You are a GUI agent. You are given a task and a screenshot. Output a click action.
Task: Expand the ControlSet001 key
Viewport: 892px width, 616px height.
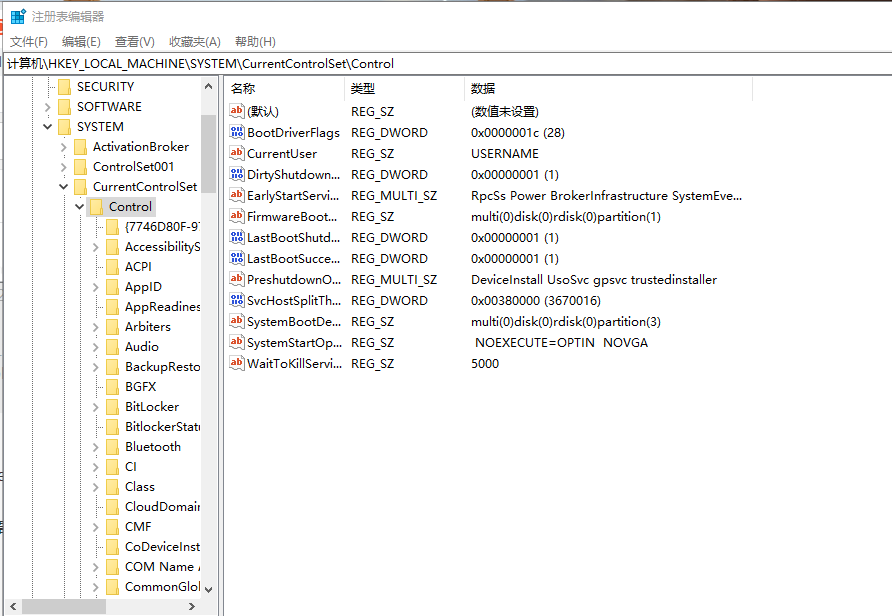64,167
